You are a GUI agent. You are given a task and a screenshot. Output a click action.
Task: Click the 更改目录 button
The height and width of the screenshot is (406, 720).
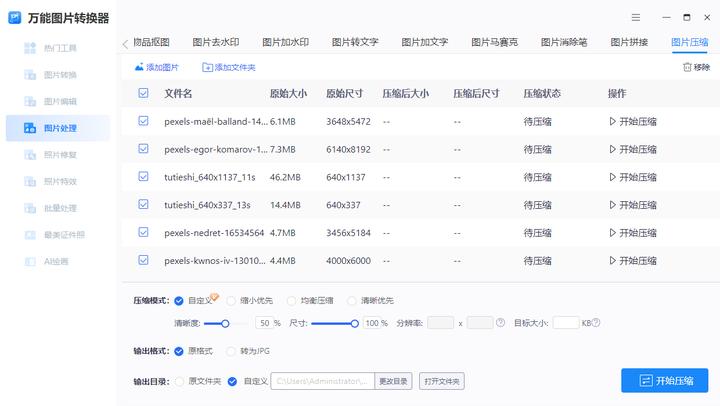pos(393,381)
